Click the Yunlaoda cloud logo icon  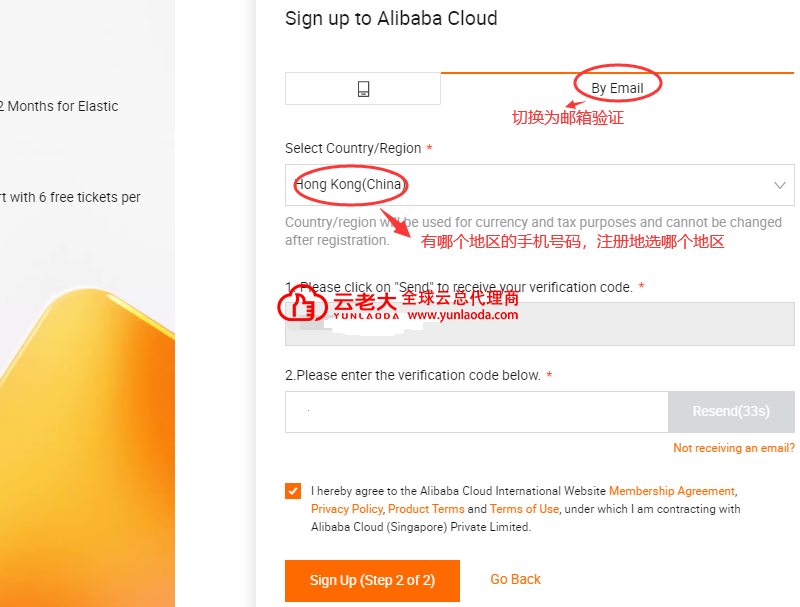301,303
